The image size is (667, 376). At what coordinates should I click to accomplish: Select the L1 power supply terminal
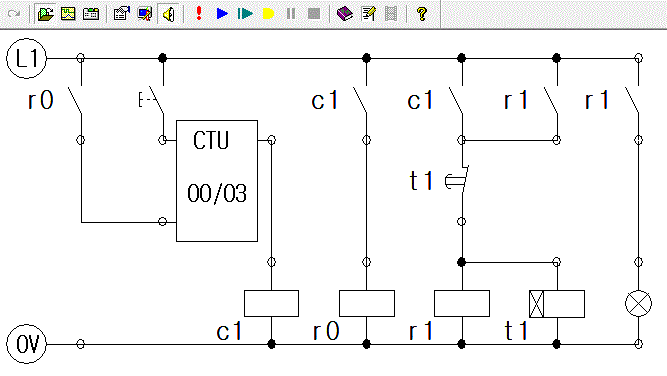click(x=26, y=58)
